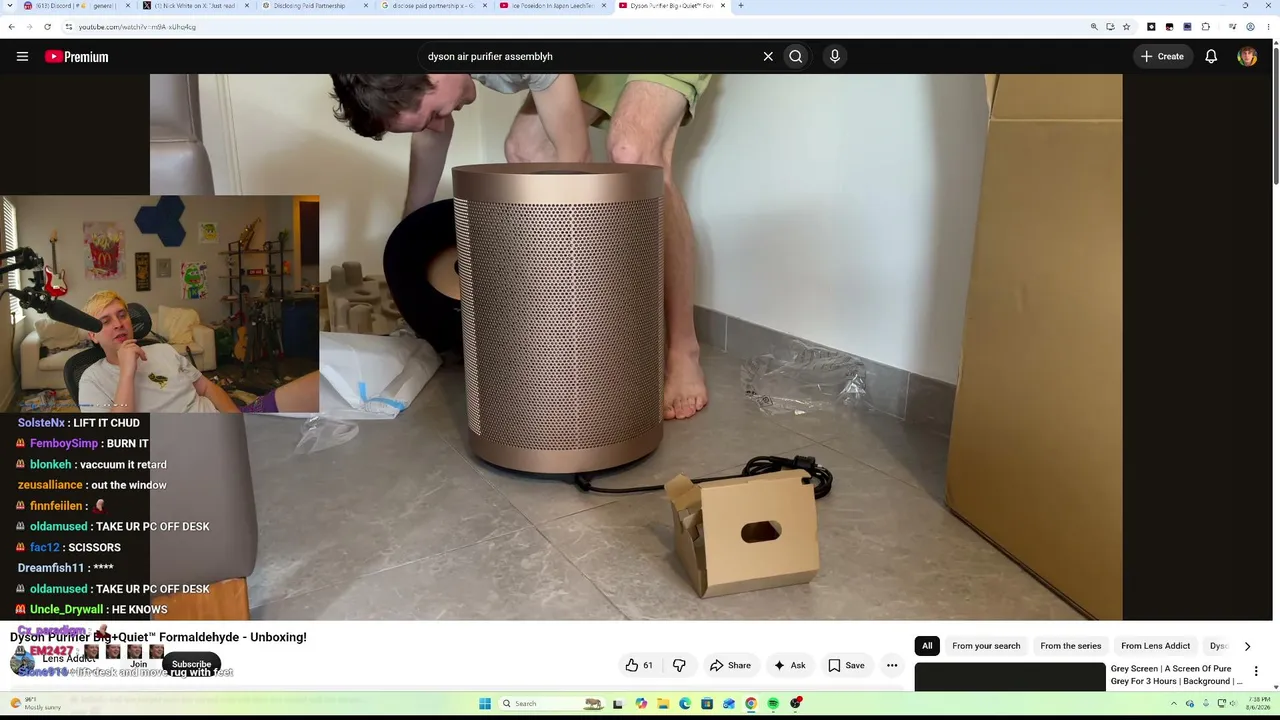Open the video title Dyson Purifier Big+Quiet Formaldehyde
The height and width of the screenshot is (720, 1280).
click(x=158, y=637)
